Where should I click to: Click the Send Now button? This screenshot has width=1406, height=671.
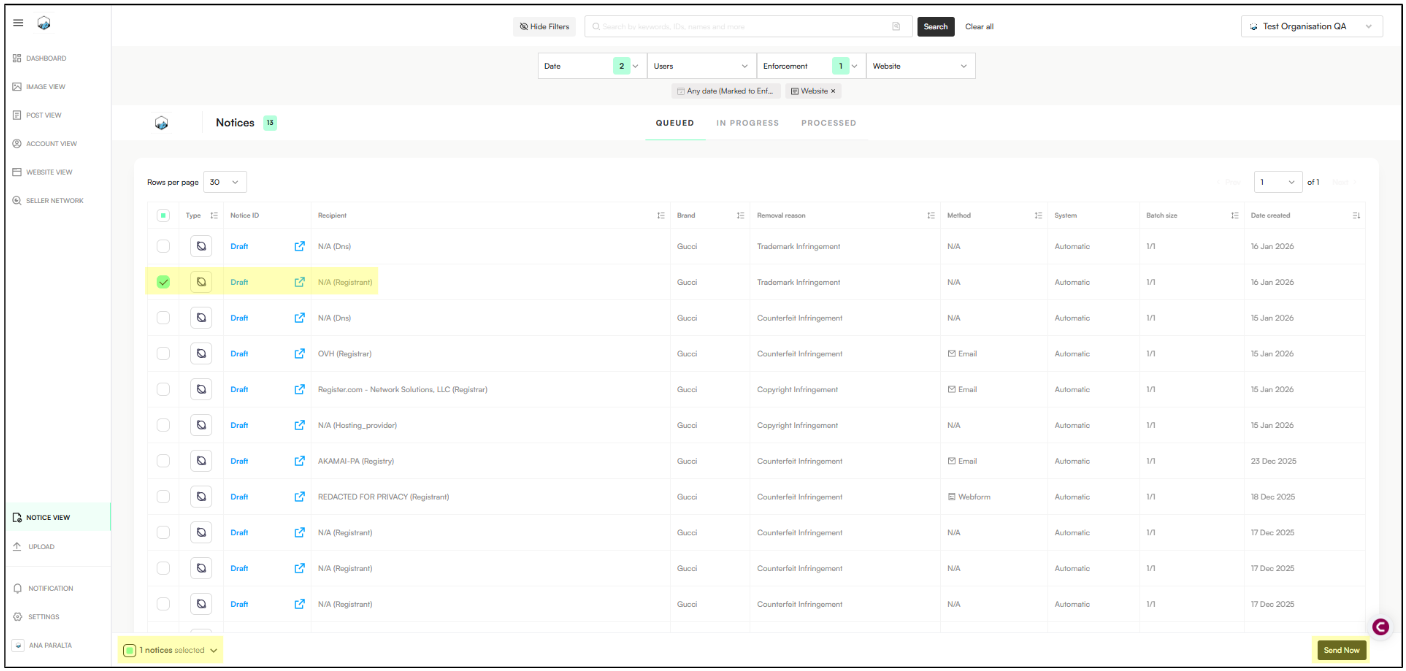pos(1342,650)
